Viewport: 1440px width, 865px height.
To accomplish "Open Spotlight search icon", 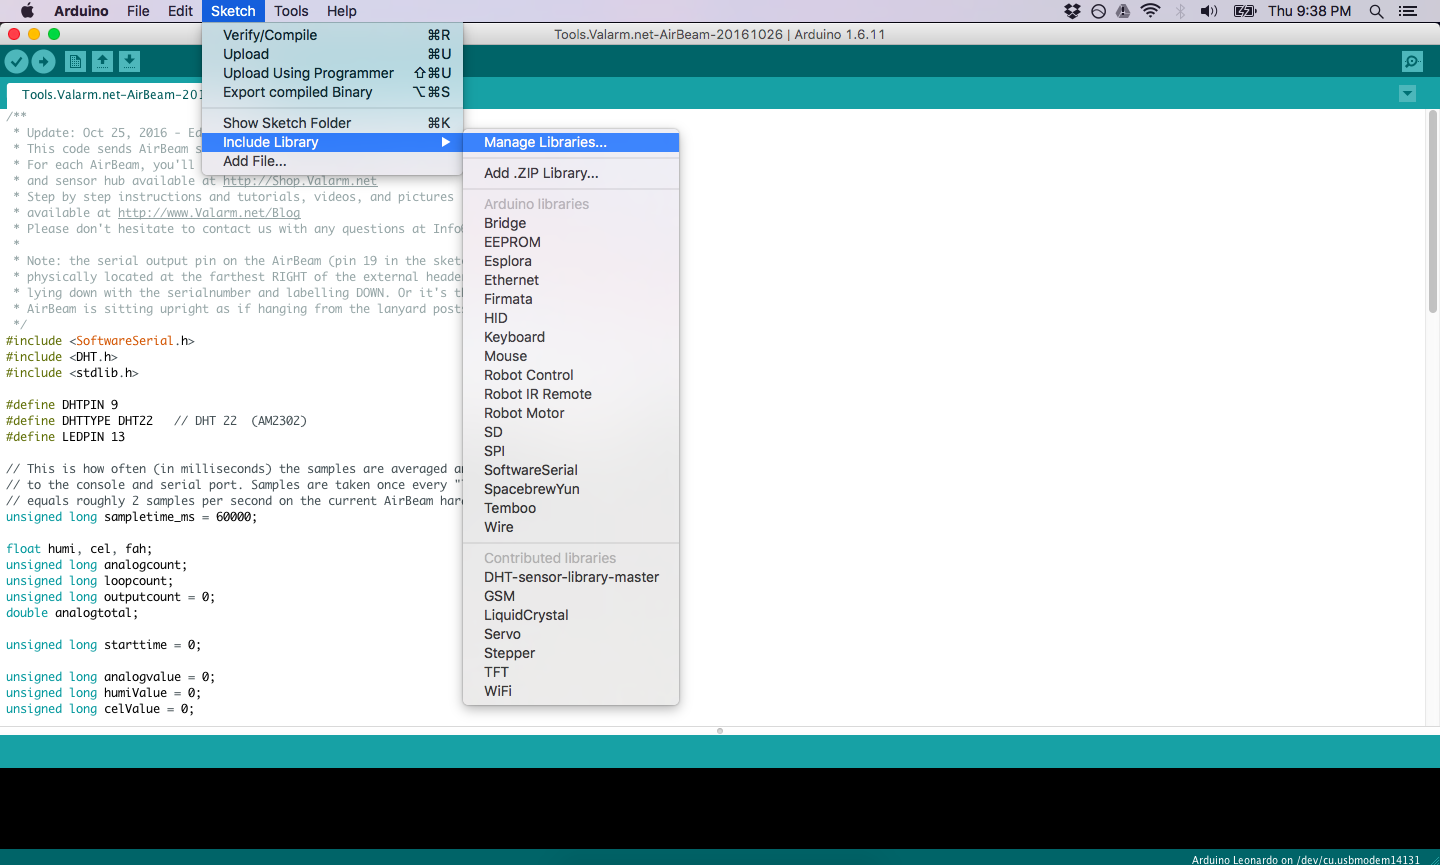I will point(1376,11).
